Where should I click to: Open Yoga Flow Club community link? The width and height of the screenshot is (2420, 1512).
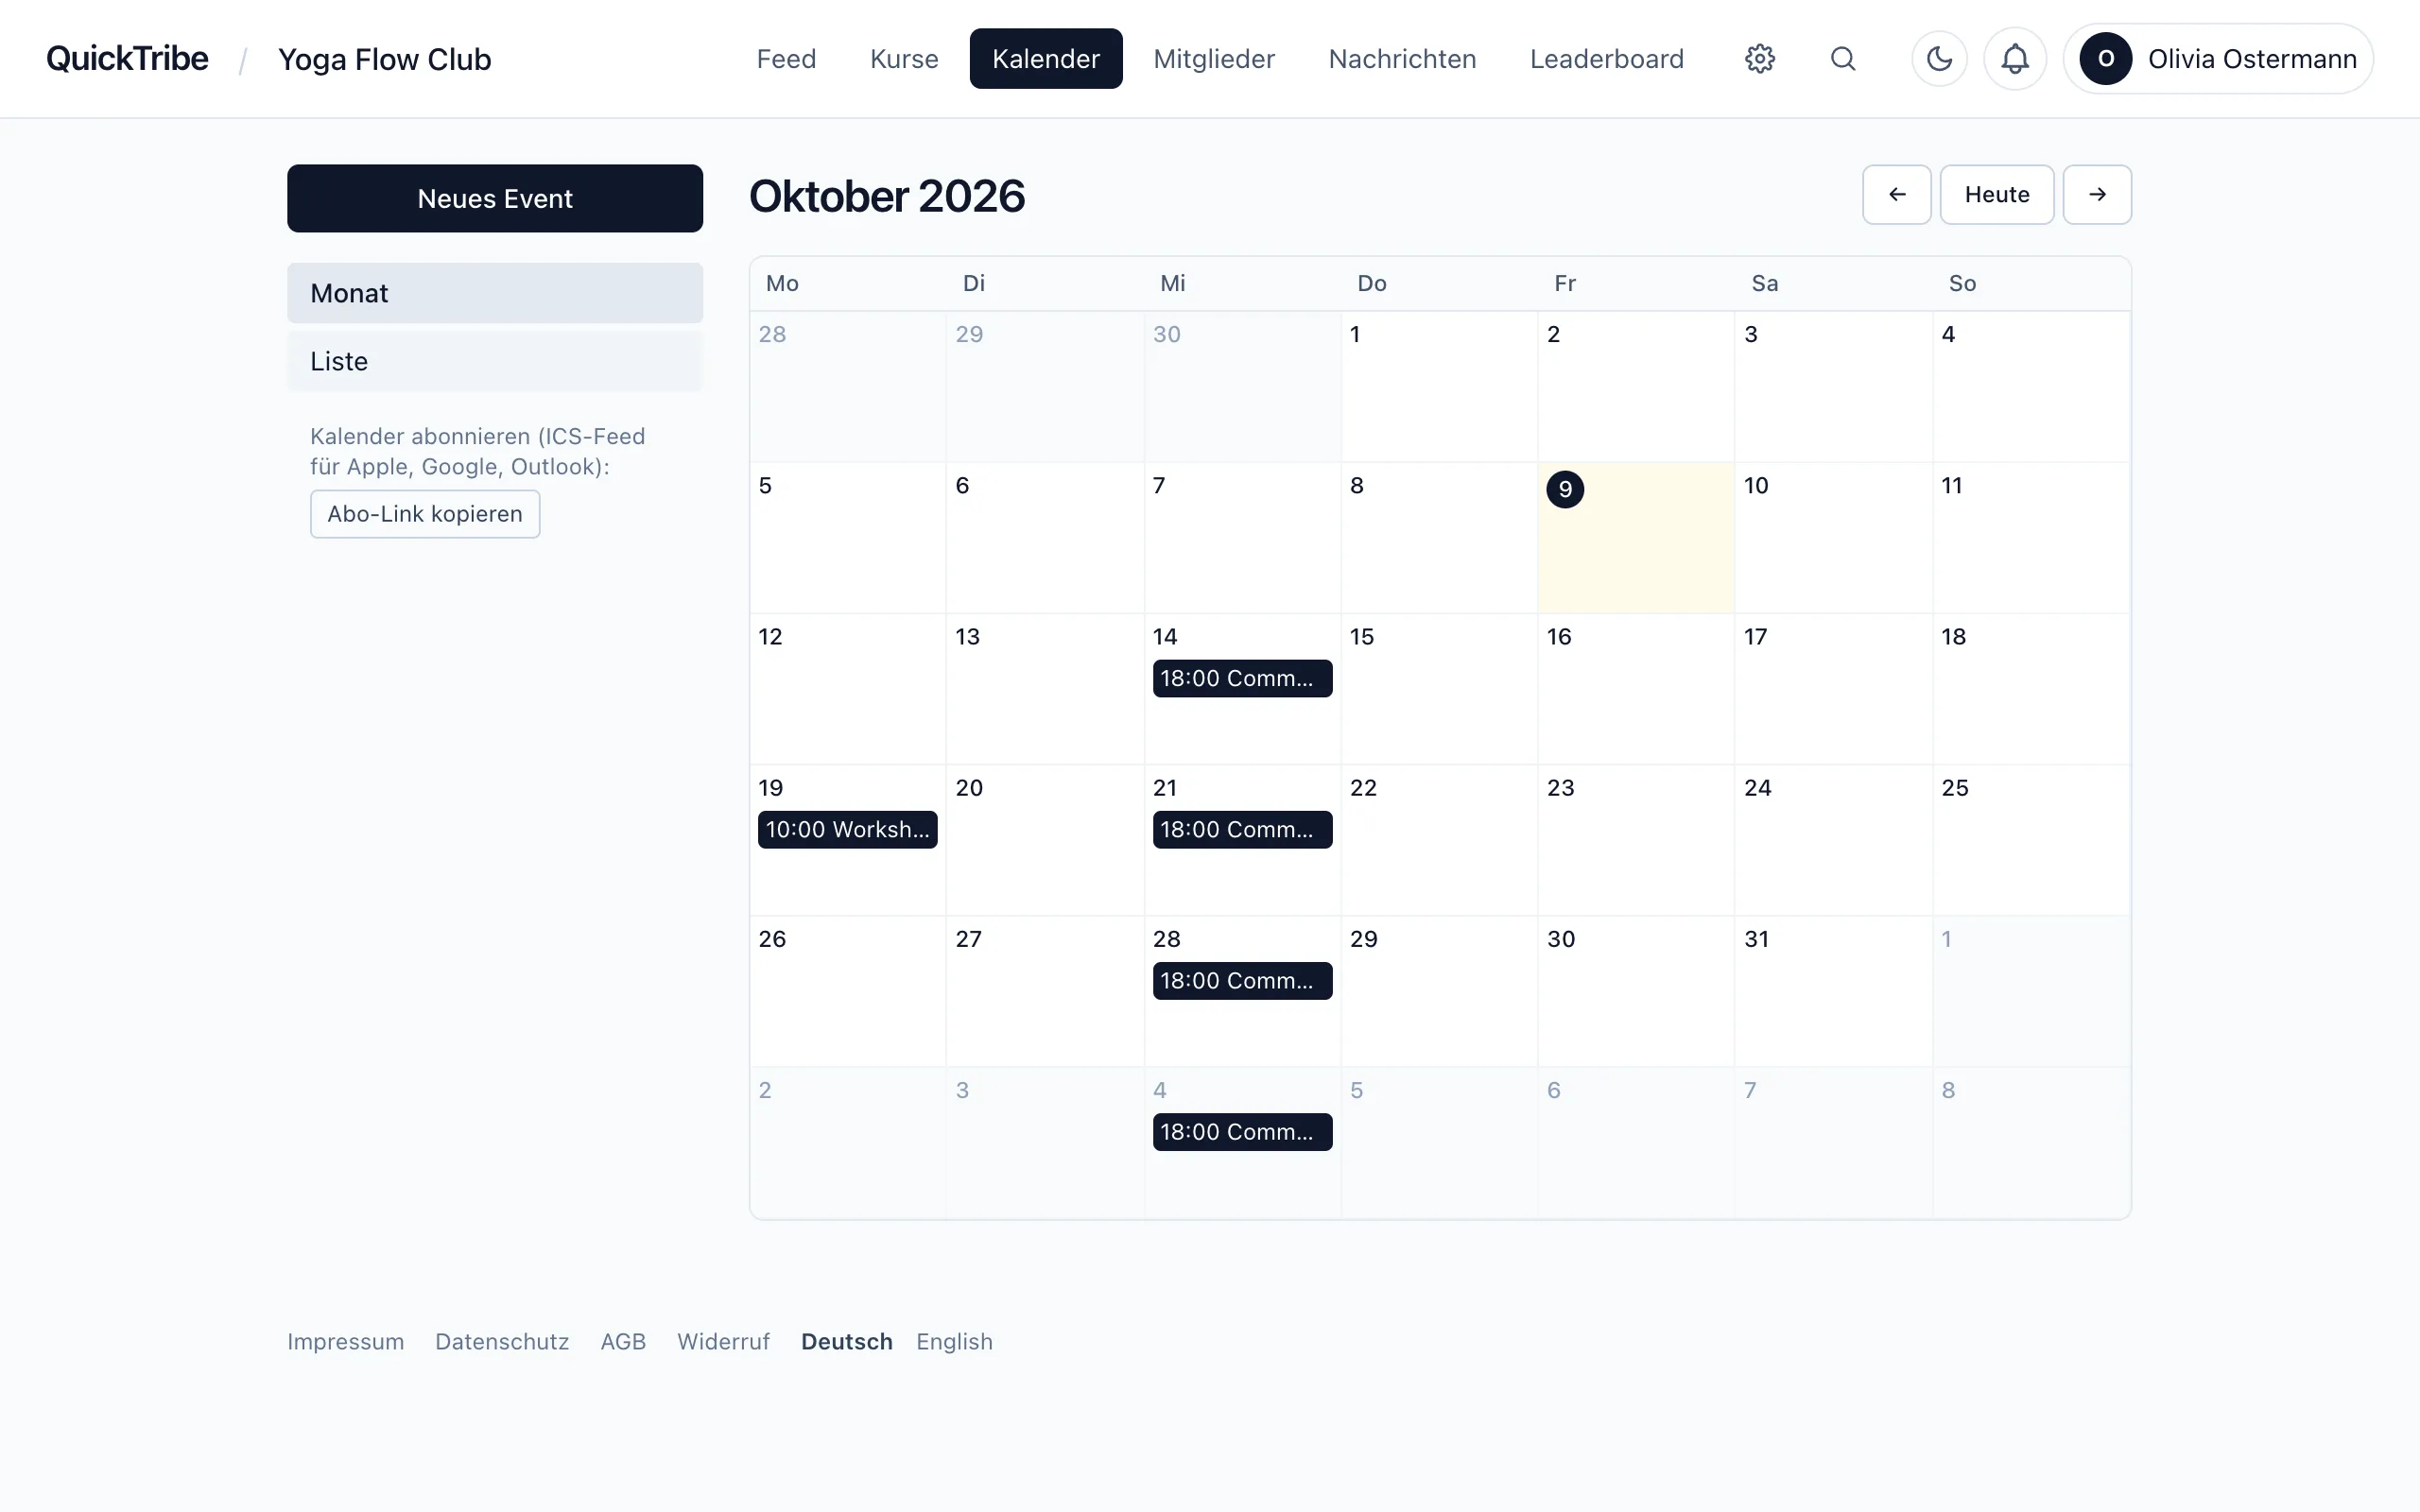[x=384, y=59]
